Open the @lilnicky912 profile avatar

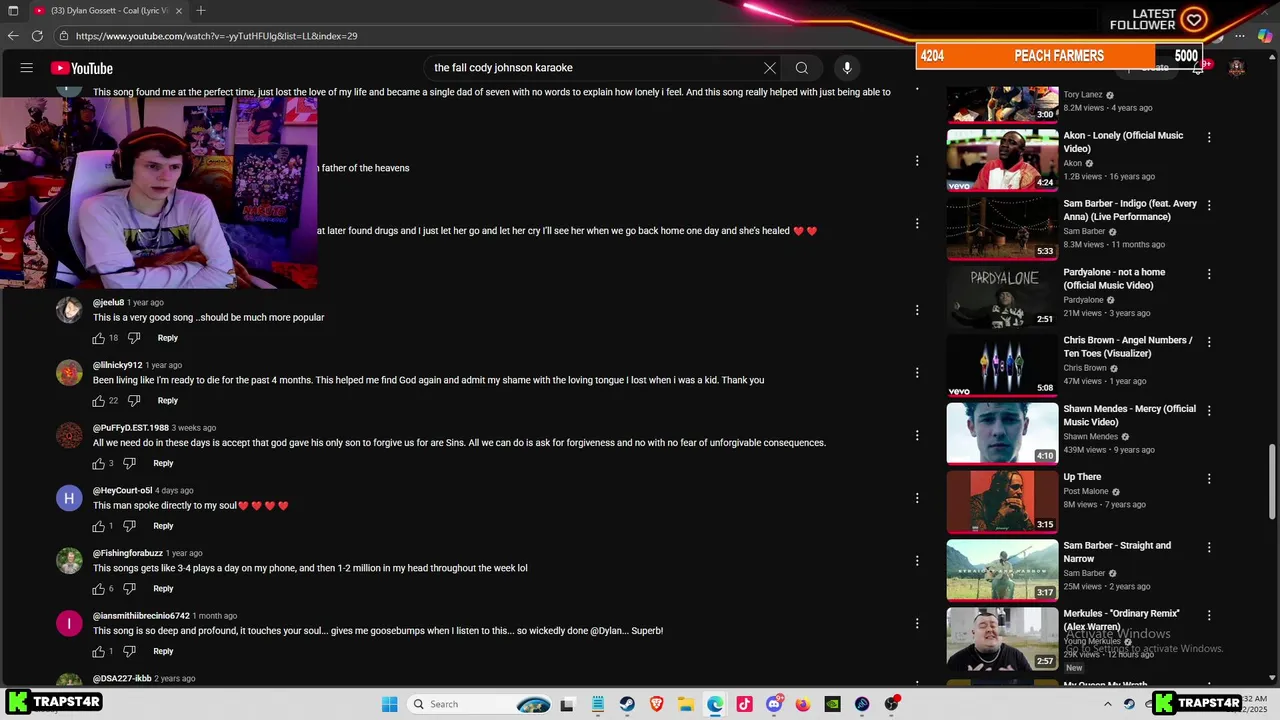click(x=69, y=373)
